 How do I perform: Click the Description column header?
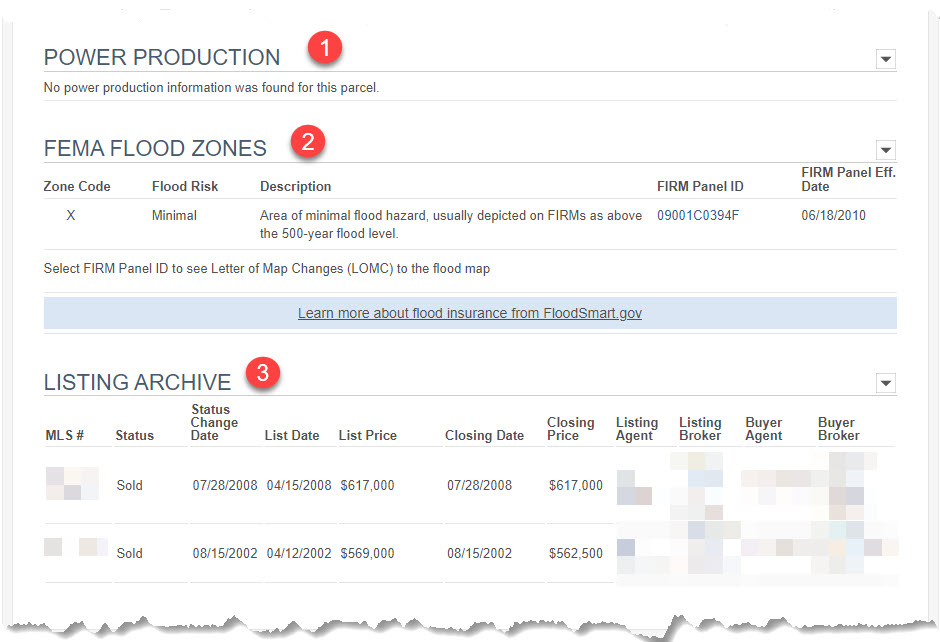[296, 186]
